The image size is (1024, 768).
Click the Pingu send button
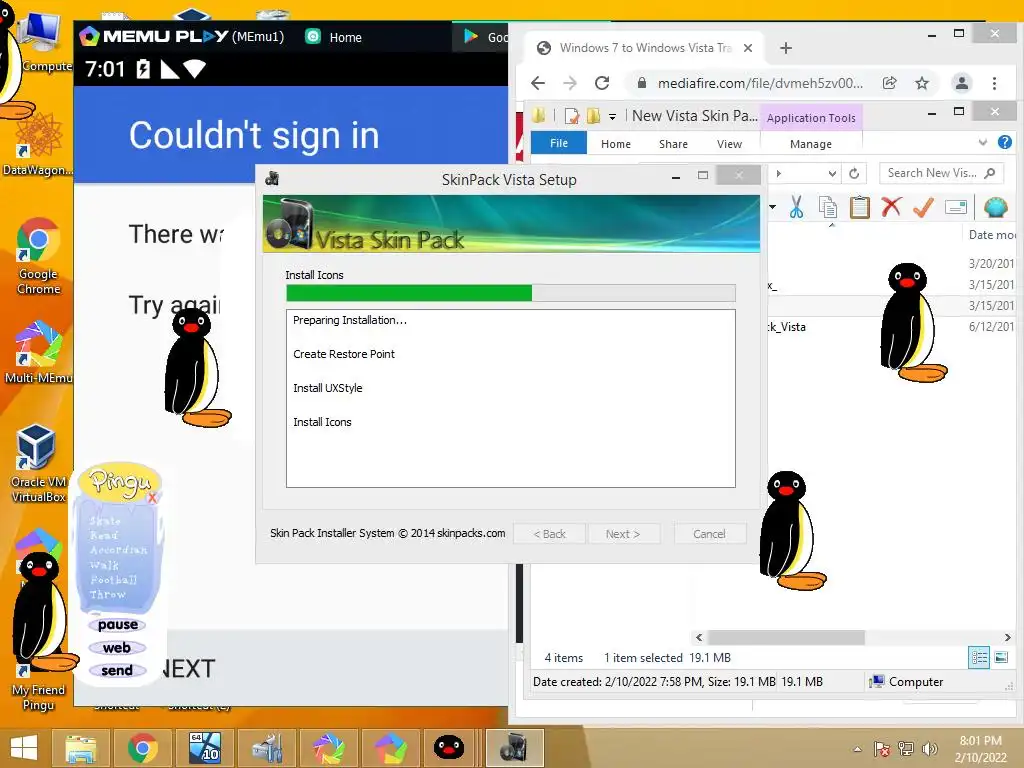[x=118, y=670]
